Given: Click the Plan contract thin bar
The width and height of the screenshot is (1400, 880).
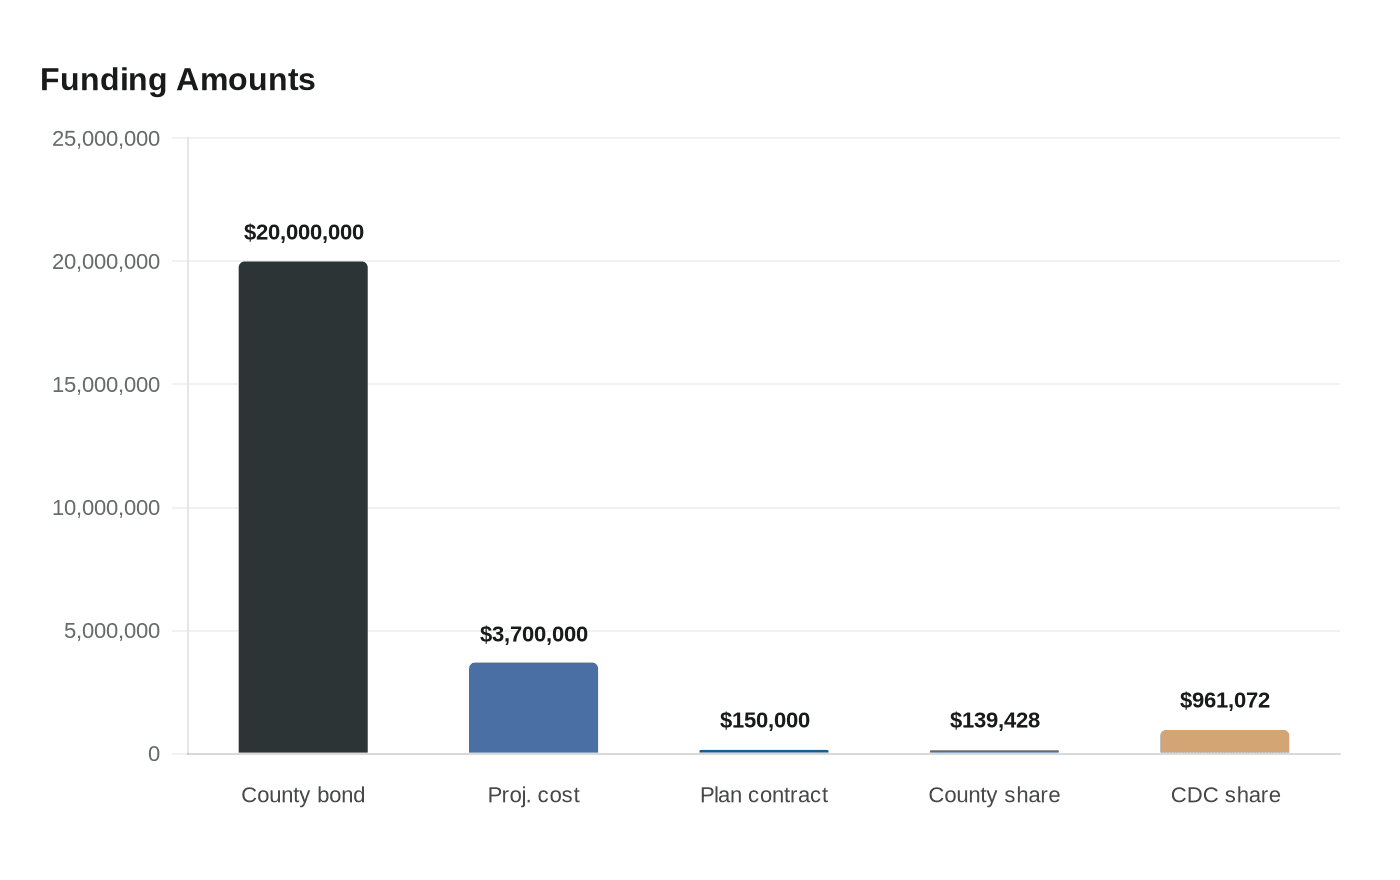Looking at the screenshot, I should 764,752.
